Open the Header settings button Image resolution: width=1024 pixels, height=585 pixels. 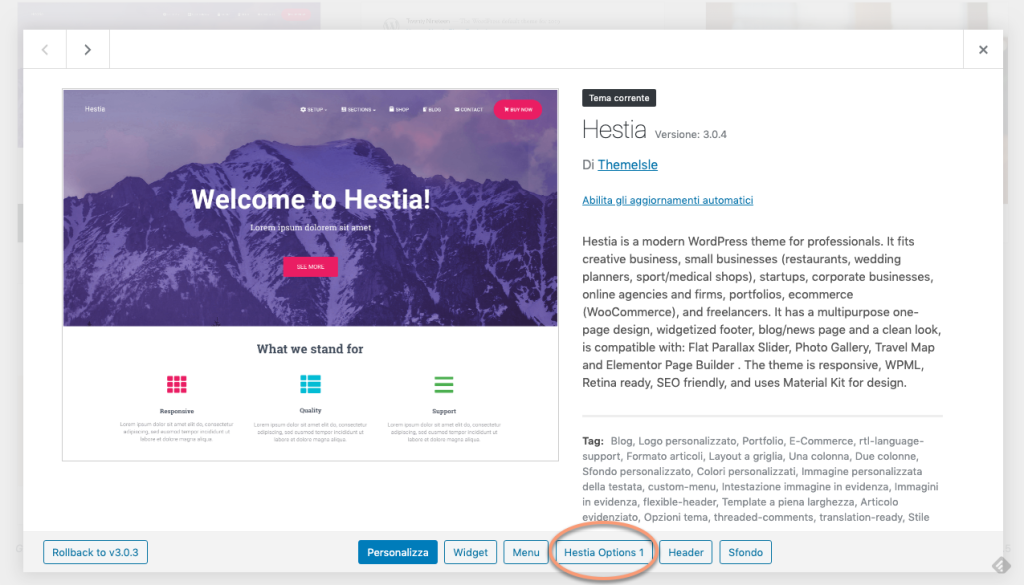pos(686,552)
